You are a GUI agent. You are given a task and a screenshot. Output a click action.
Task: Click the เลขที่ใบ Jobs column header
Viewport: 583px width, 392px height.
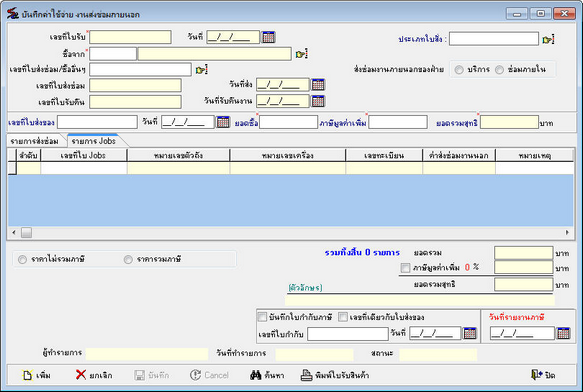[84, 155]
